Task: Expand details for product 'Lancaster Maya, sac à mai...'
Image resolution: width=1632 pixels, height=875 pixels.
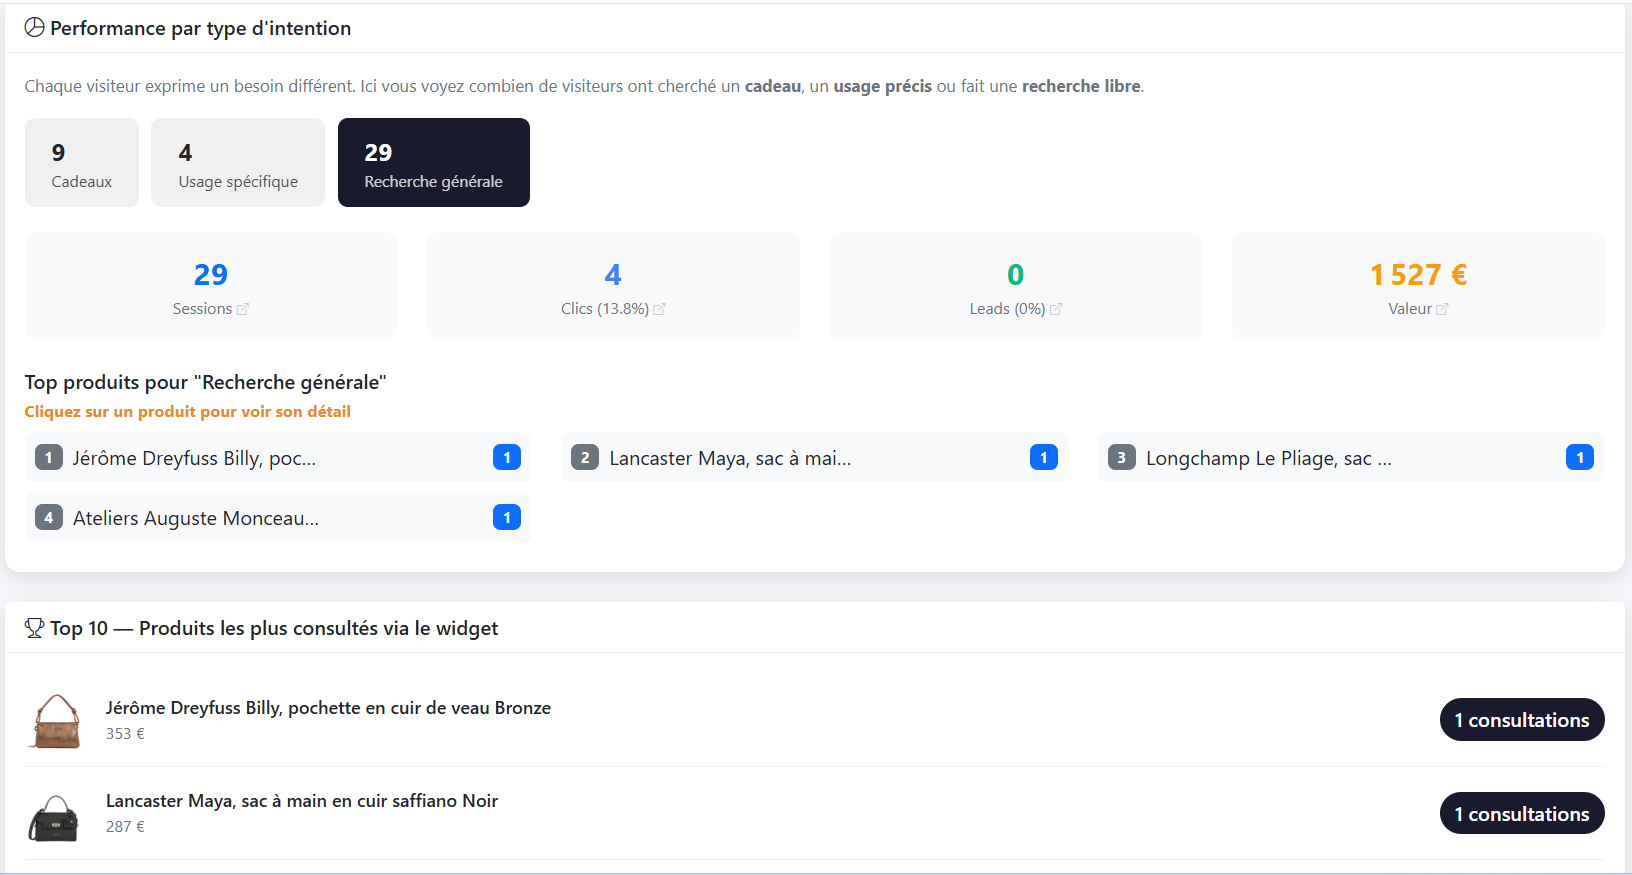Action: tap(813, 457)
